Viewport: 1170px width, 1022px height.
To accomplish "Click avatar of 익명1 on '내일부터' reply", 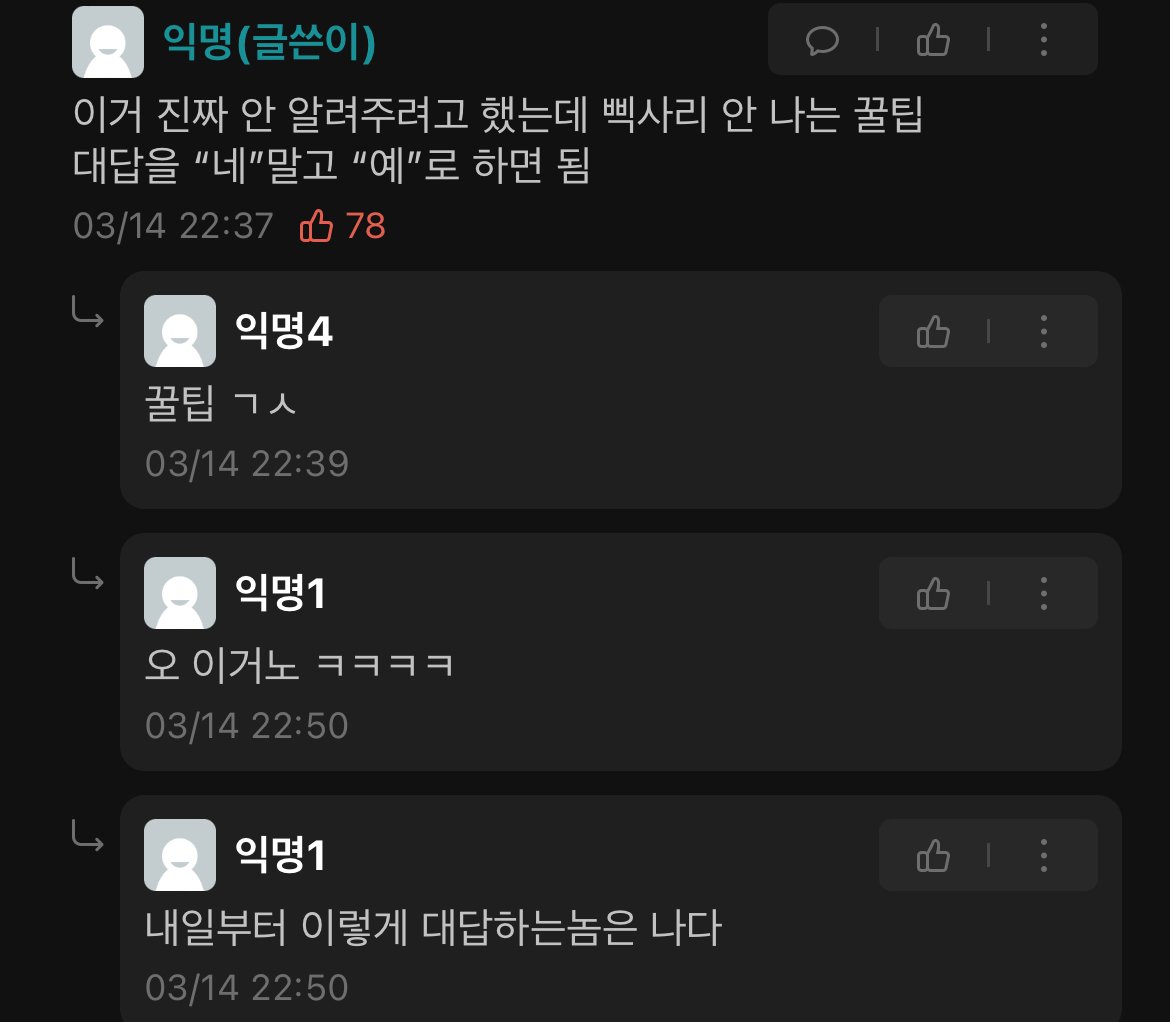I will click(x=180, y=854).
